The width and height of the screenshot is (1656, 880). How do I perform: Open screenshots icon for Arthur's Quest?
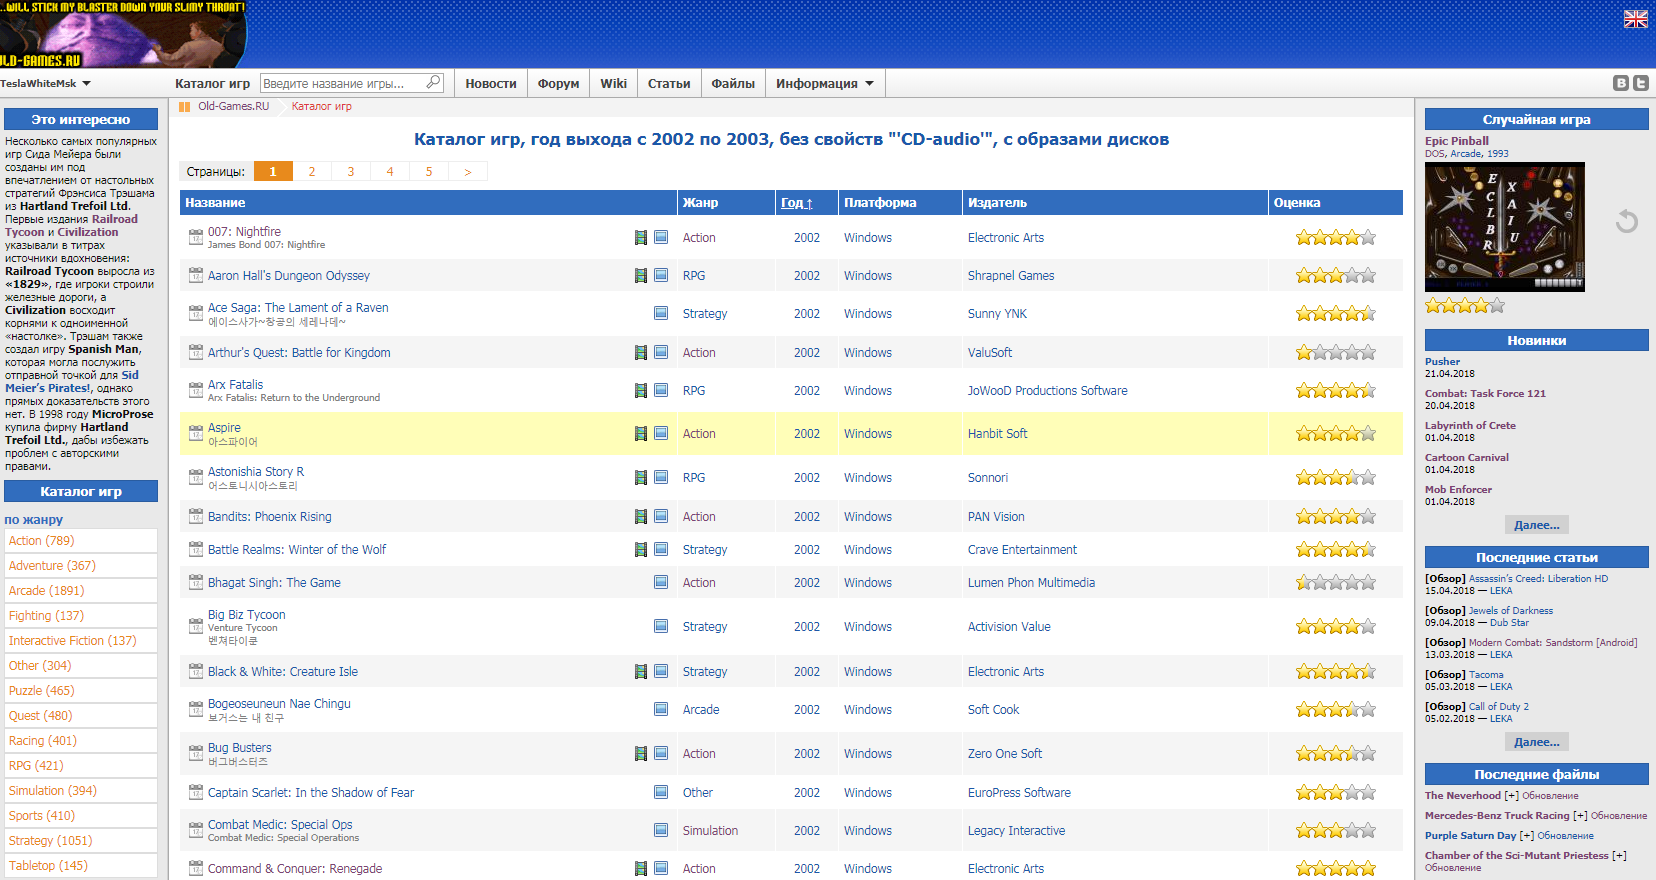(641, 353)
